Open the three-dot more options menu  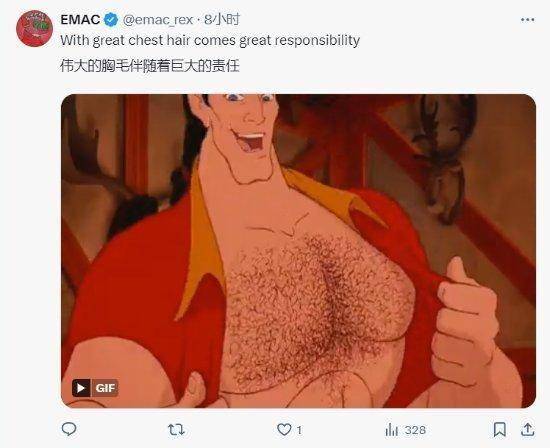pos(527,20)
